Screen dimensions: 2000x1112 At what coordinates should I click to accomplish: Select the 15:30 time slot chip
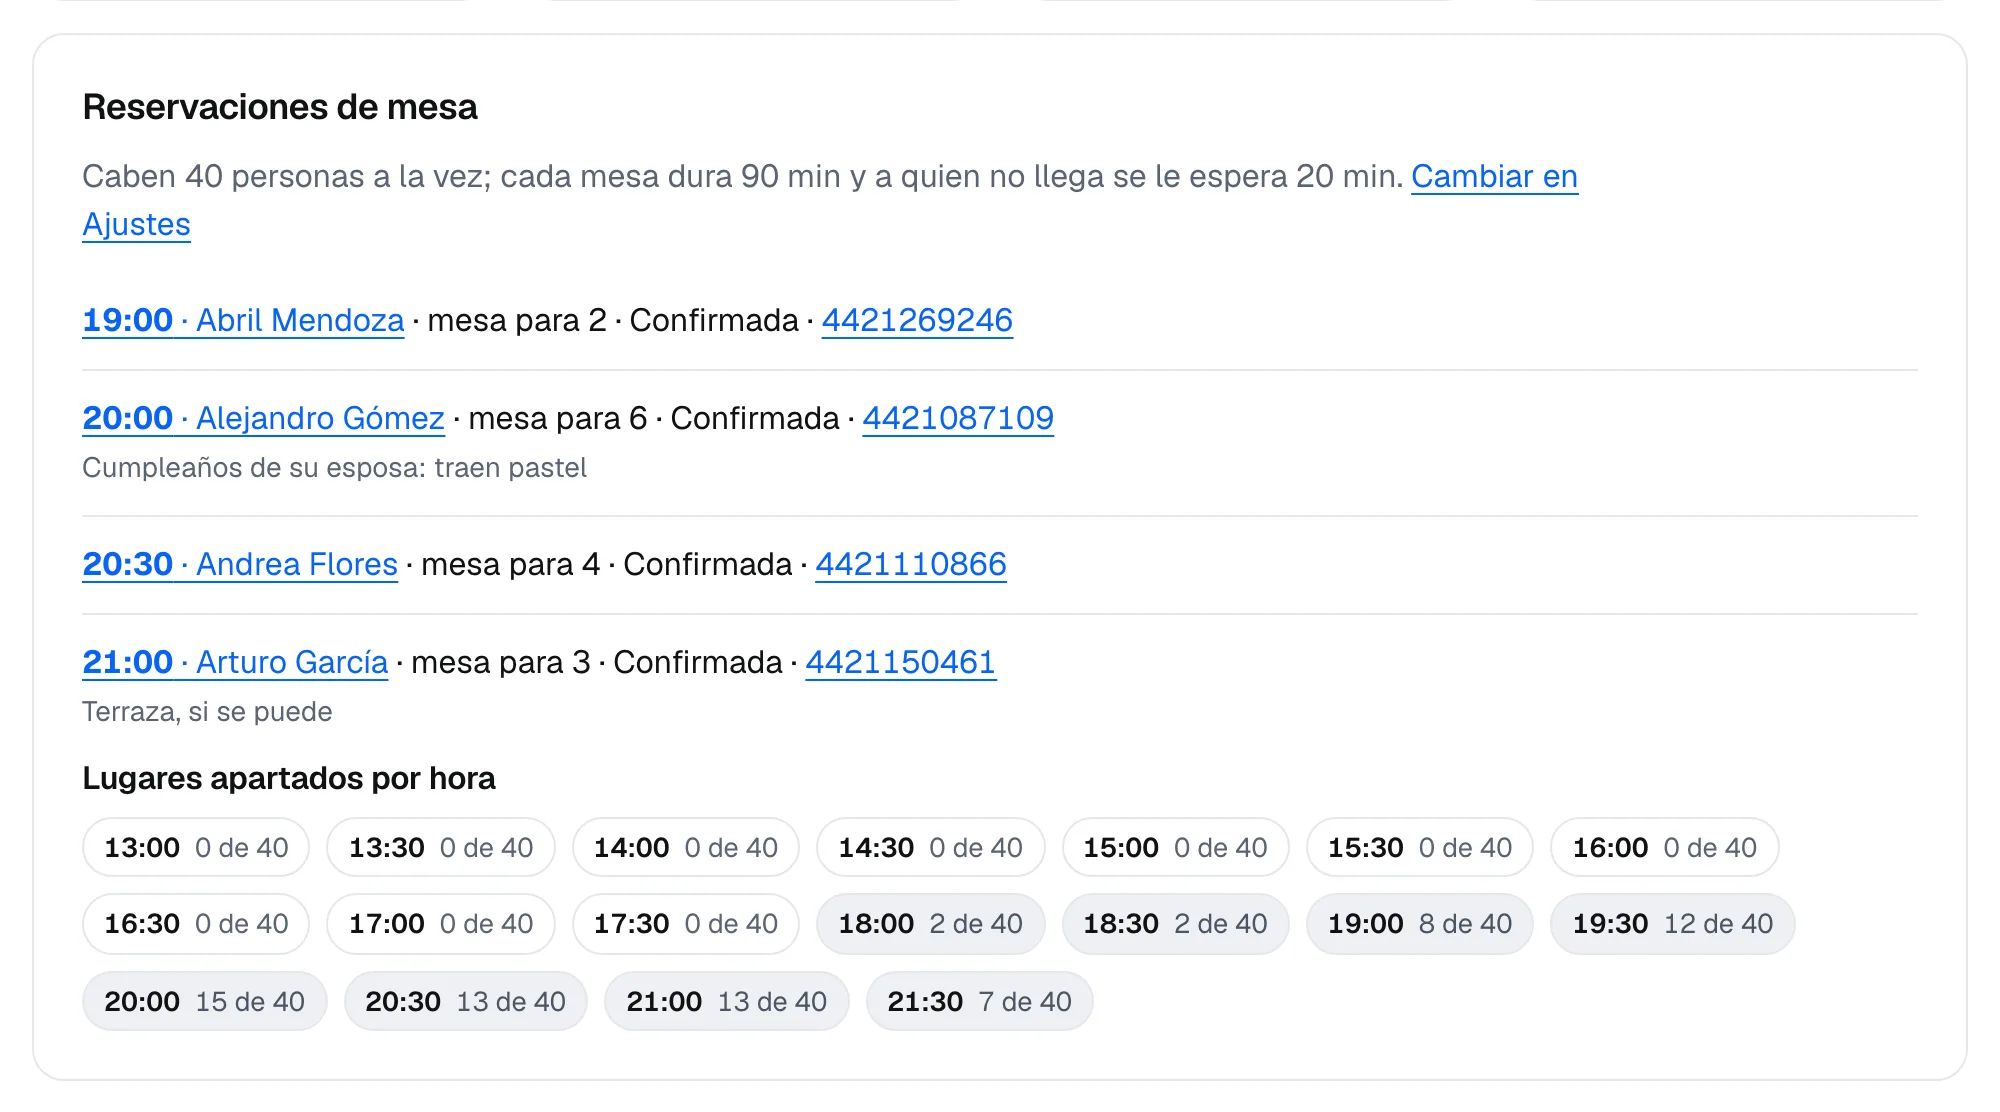tap(1420, 848)
